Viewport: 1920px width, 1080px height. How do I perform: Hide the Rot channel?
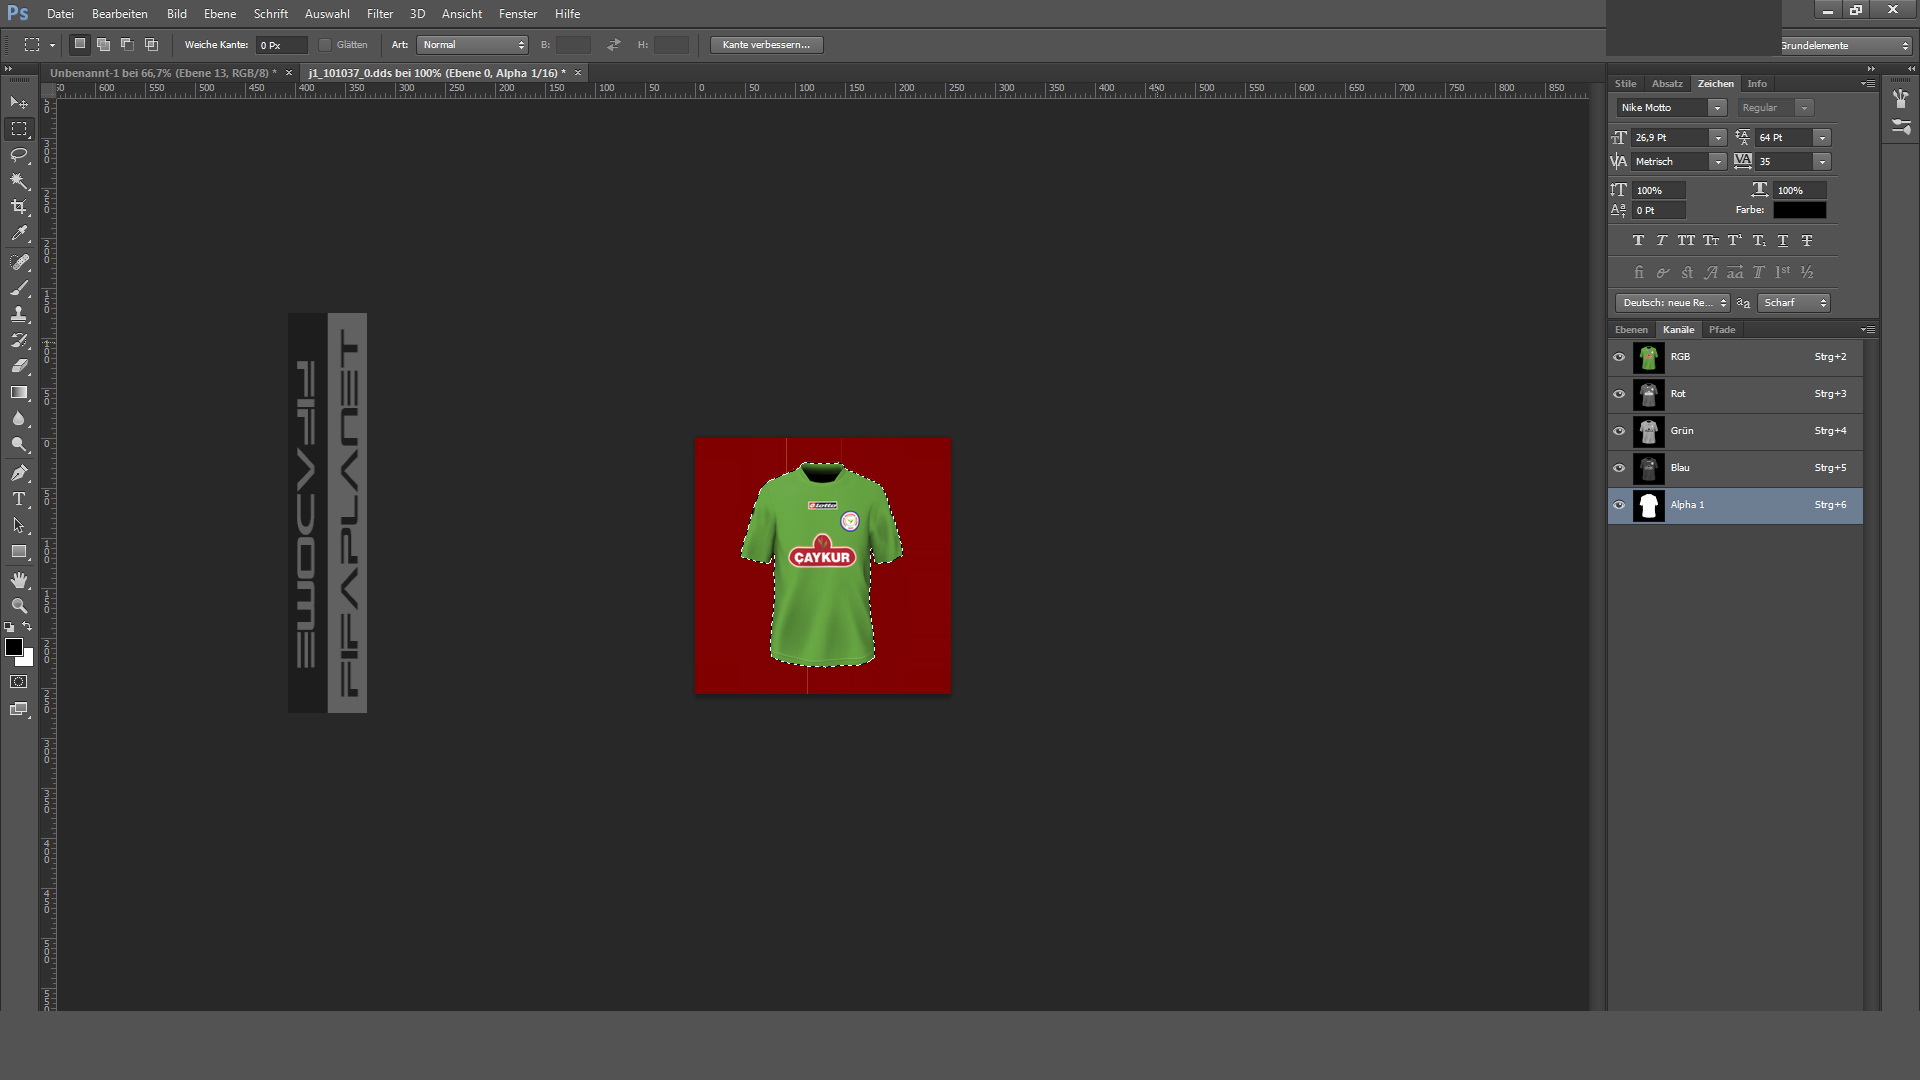click(1619, 394)
